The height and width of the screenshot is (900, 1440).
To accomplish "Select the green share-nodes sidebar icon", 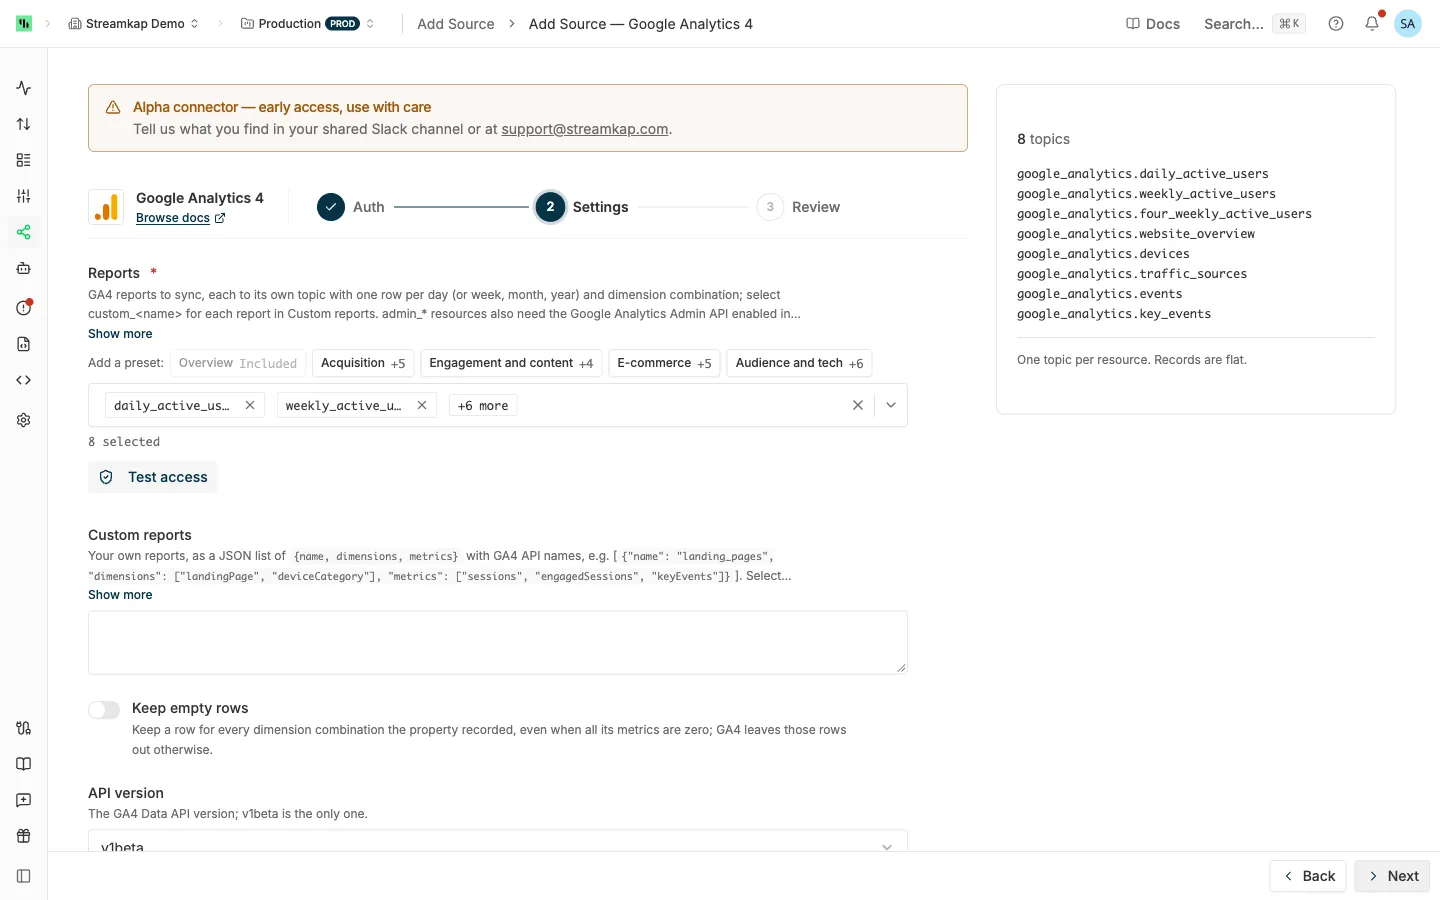I will [x=24, y=232].
